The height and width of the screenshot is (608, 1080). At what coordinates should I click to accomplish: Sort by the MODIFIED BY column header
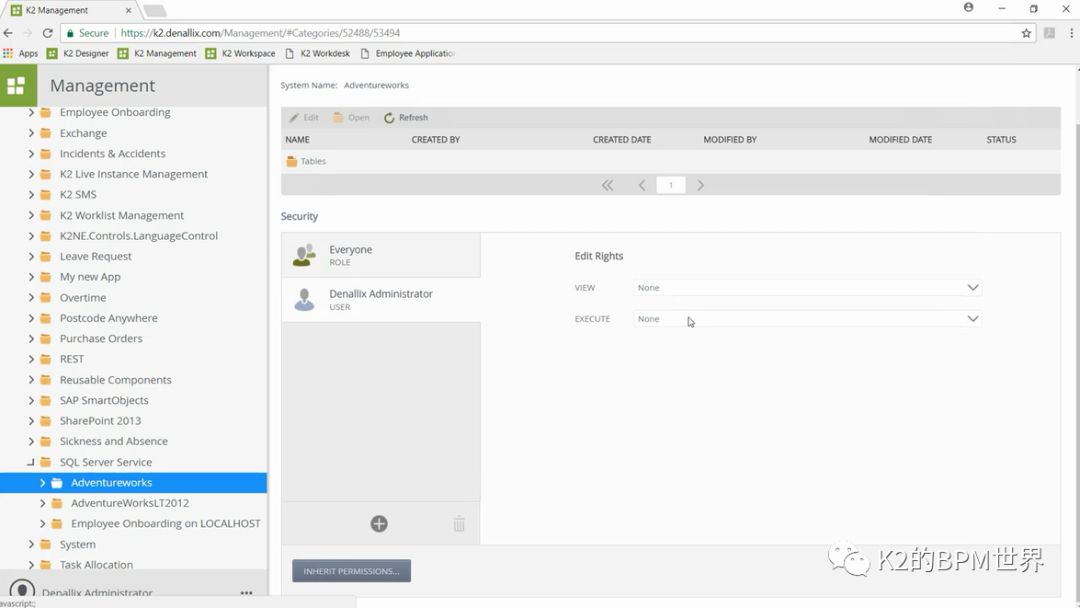pos(730,140)
